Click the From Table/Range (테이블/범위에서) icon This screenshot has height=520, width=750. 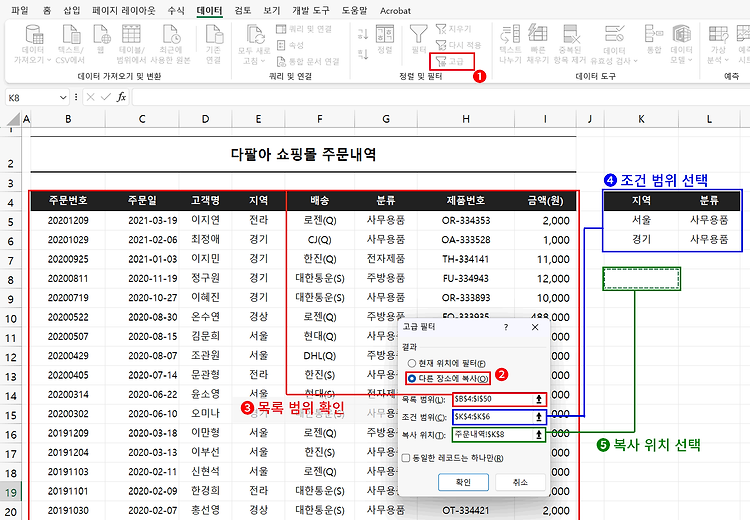tap(131, 34)
